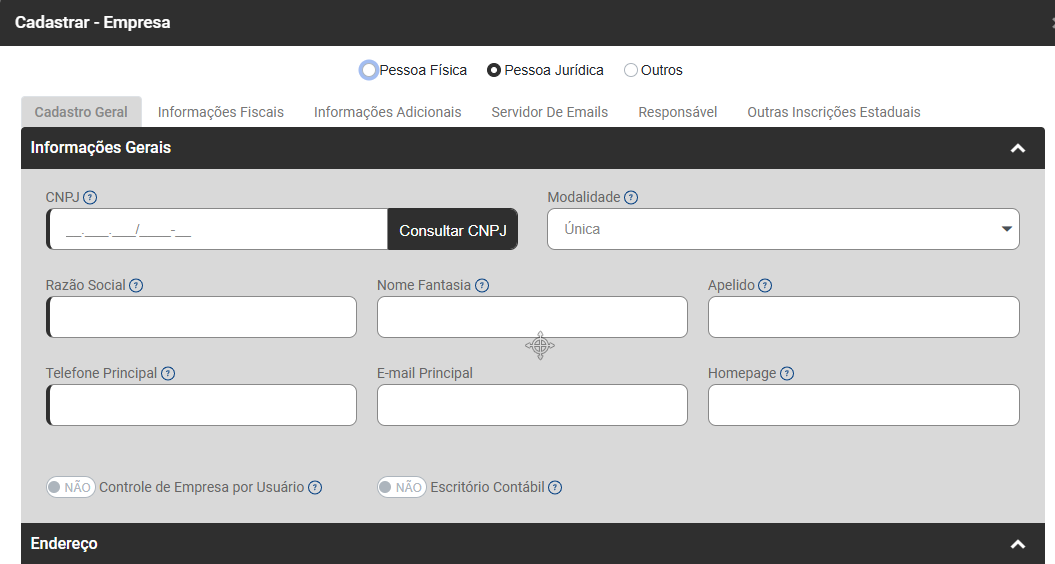Click the help icon beside Homepage
Image resolution: width=1055 pixels, height=564 pixels.
point(787,373)
